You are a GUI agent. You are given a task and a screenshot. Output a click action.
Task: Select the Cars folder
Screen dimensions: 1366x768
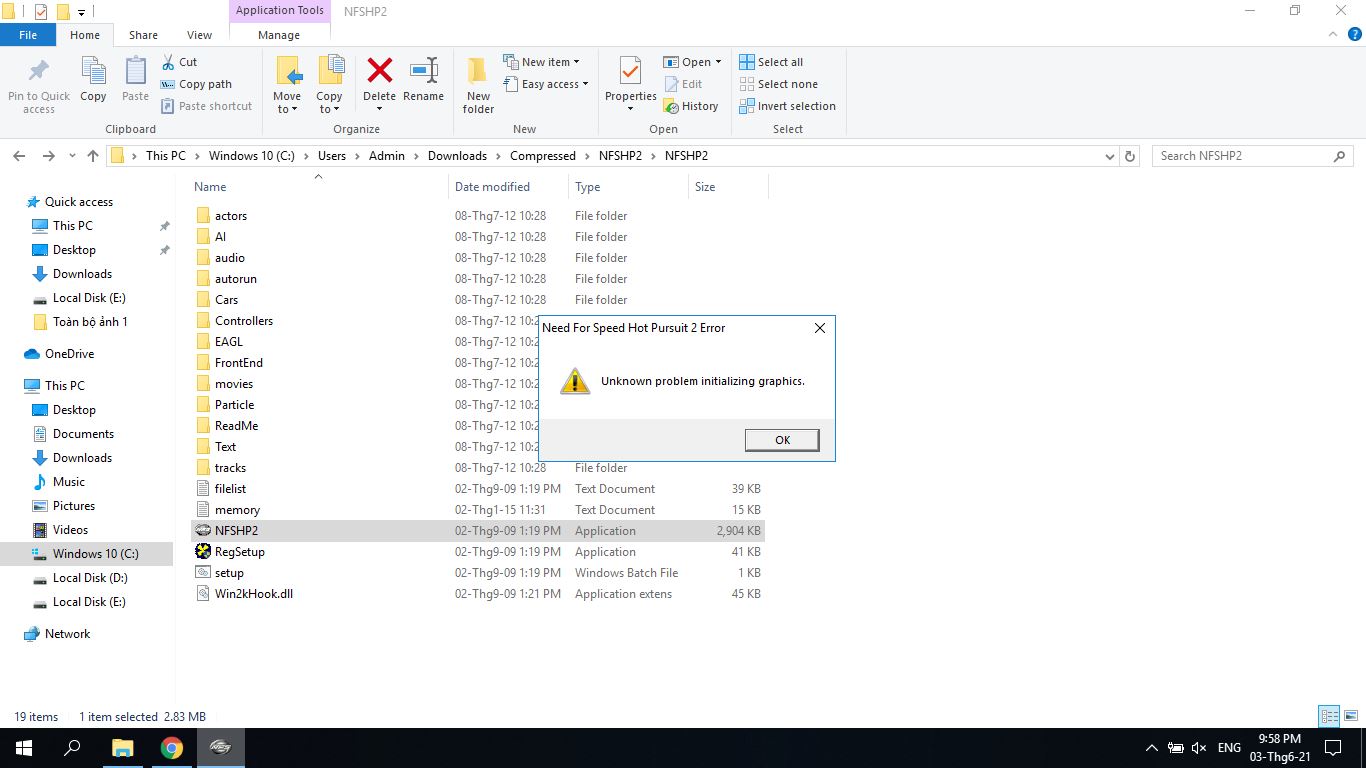(478, 300)
